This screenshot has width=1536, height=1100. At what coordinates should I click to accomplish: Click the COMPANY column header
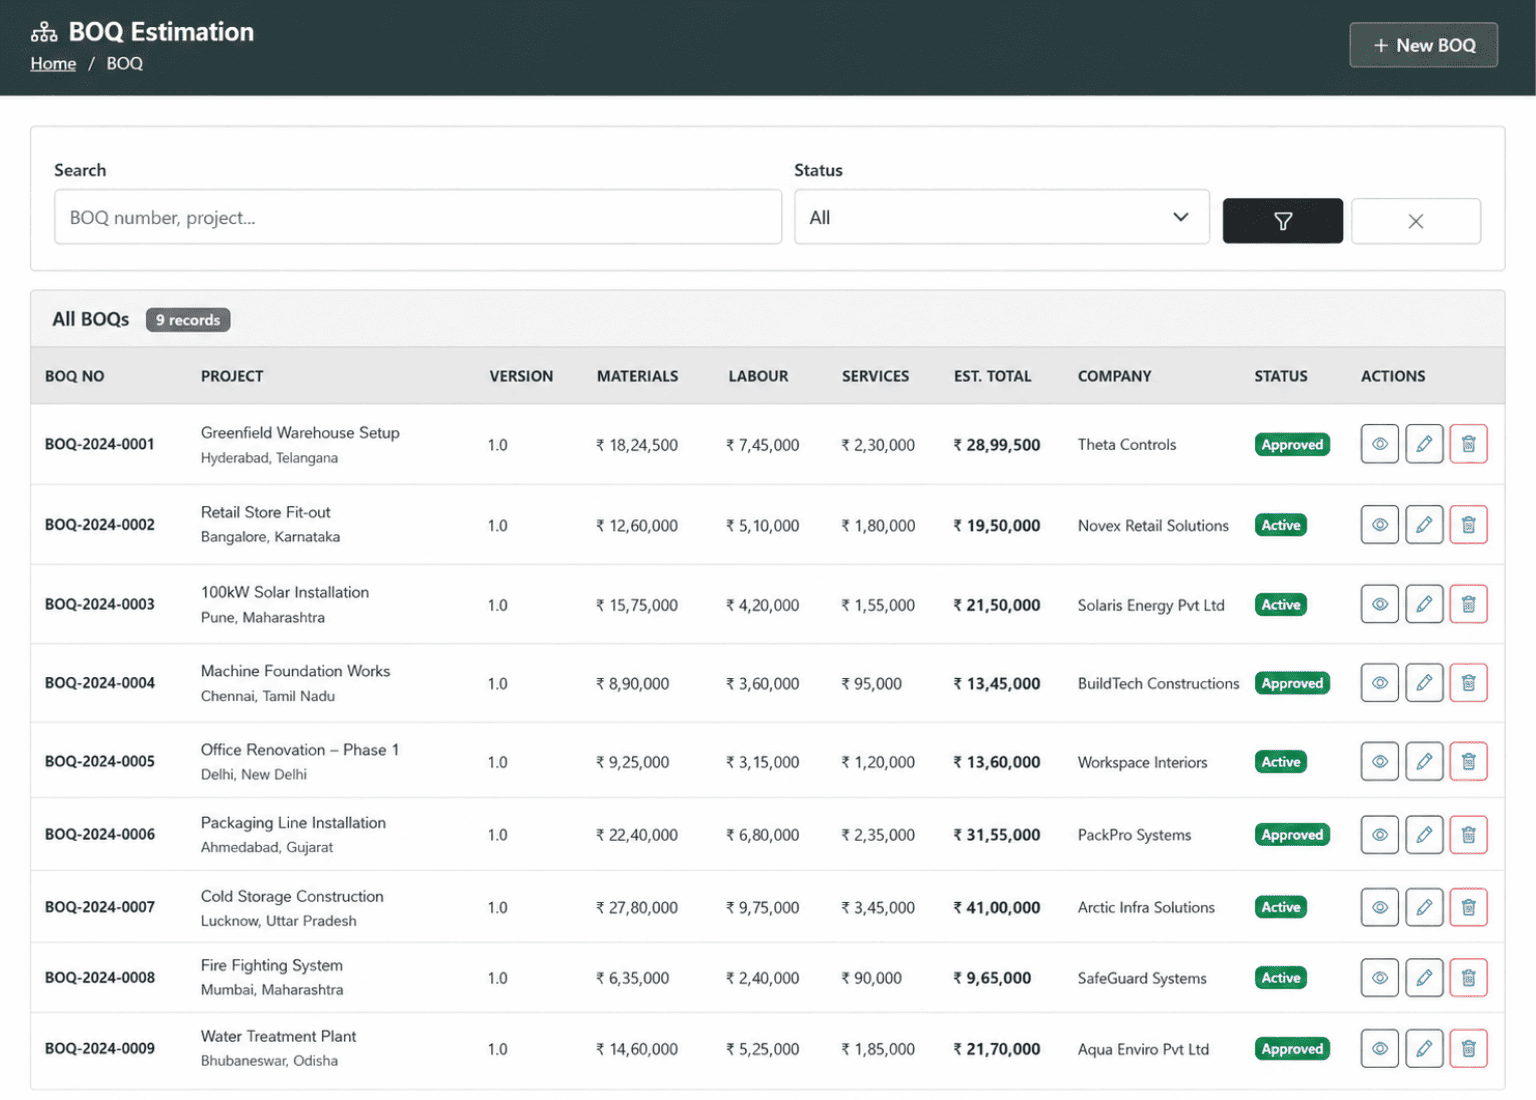coord(1114,376)
